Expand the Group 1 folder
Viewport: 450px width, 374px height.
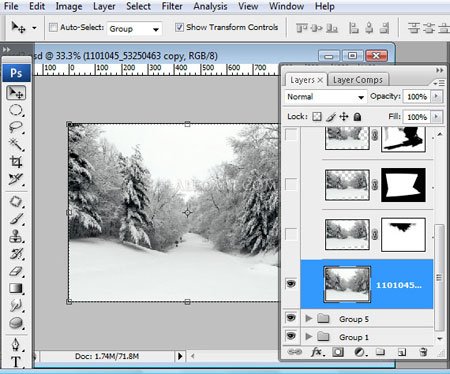click(309, 337)
